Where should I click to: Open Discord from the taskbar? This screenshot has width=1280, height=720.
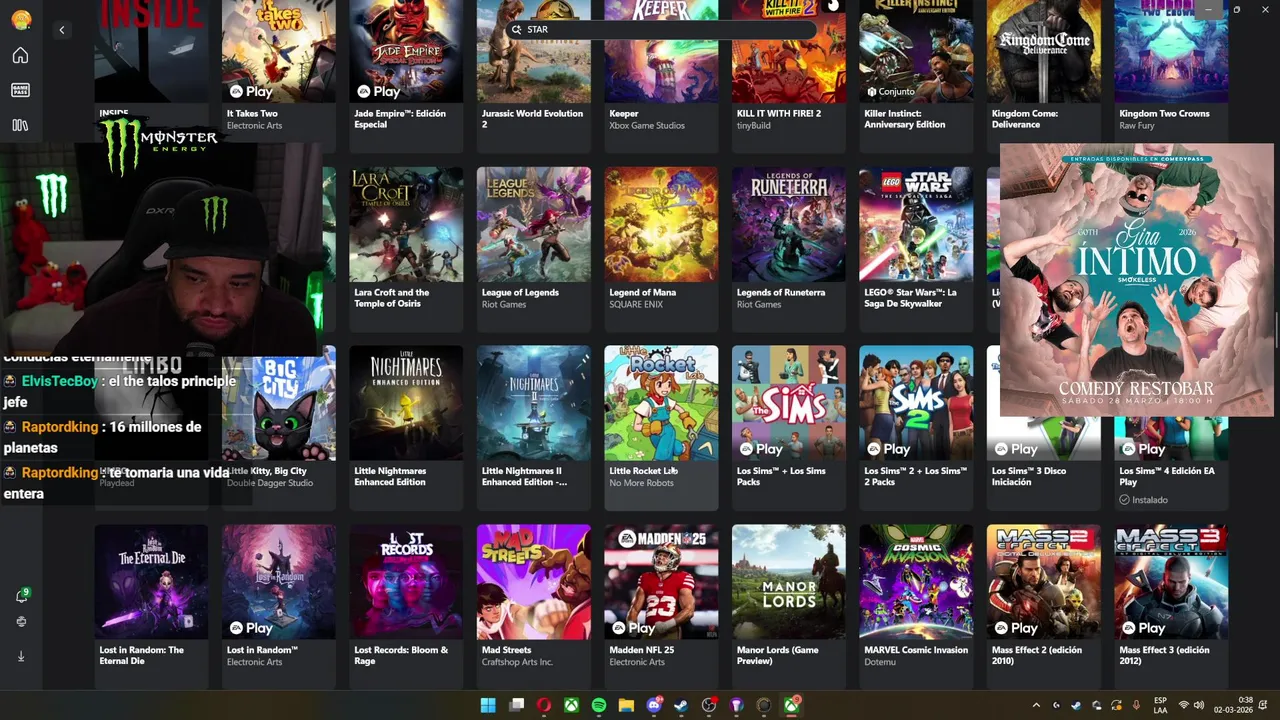coord(655,705)
